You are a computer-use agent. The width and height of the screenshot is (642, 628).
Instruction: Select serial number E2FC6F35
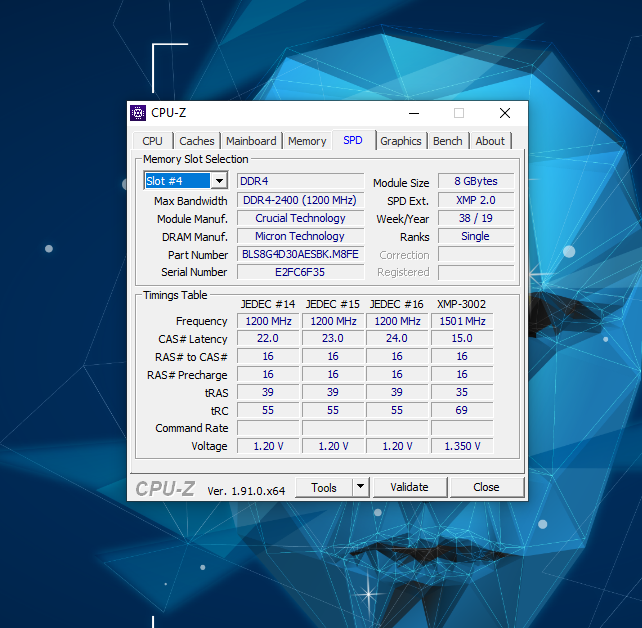[x=300, y=272]
